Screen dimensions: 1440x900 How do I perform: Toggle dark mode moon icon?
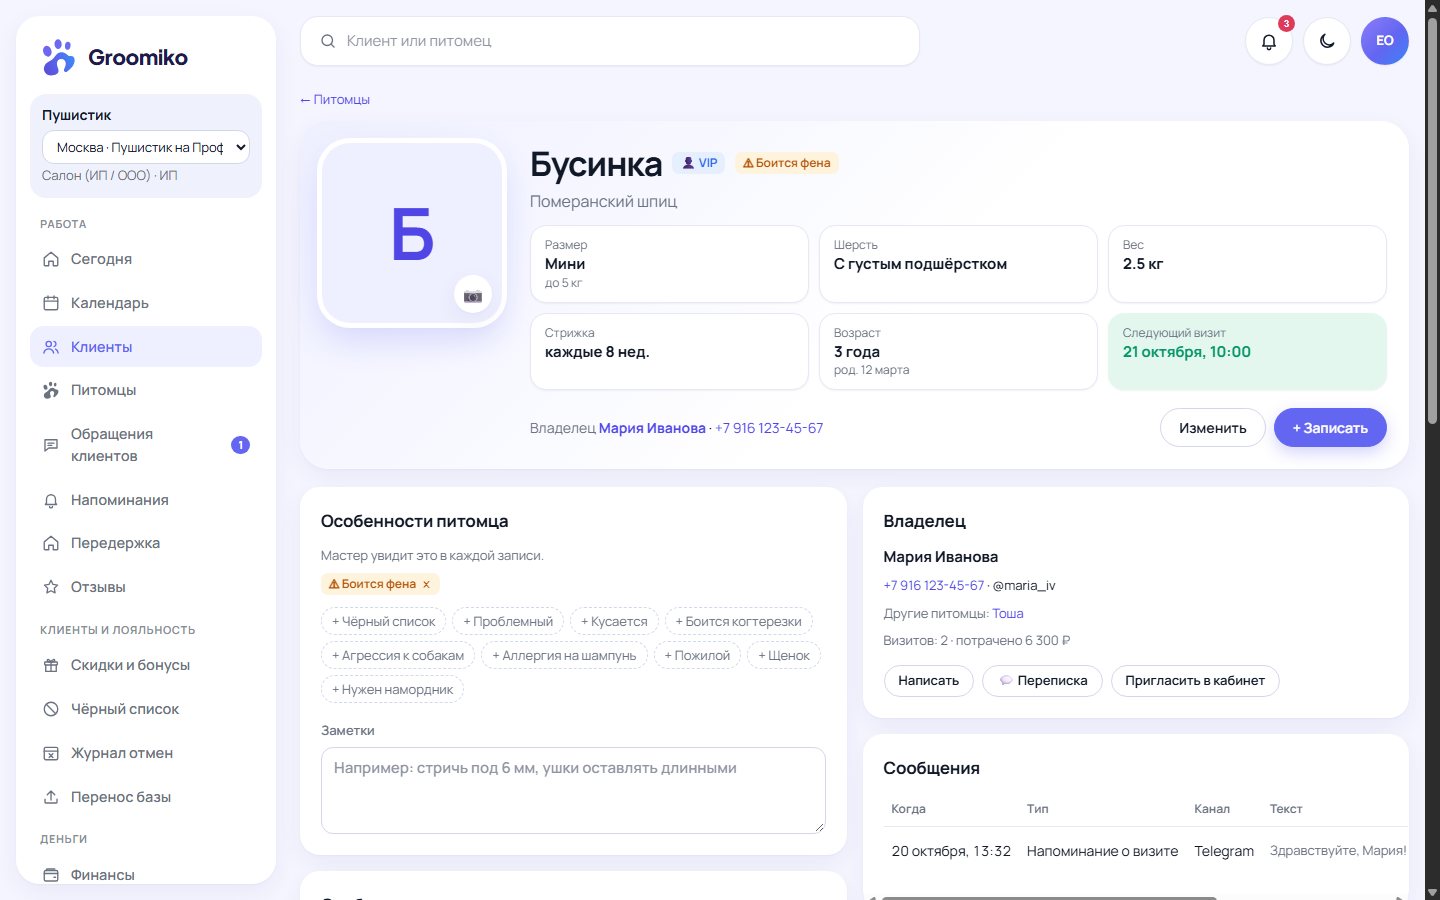coord(1327,41)
